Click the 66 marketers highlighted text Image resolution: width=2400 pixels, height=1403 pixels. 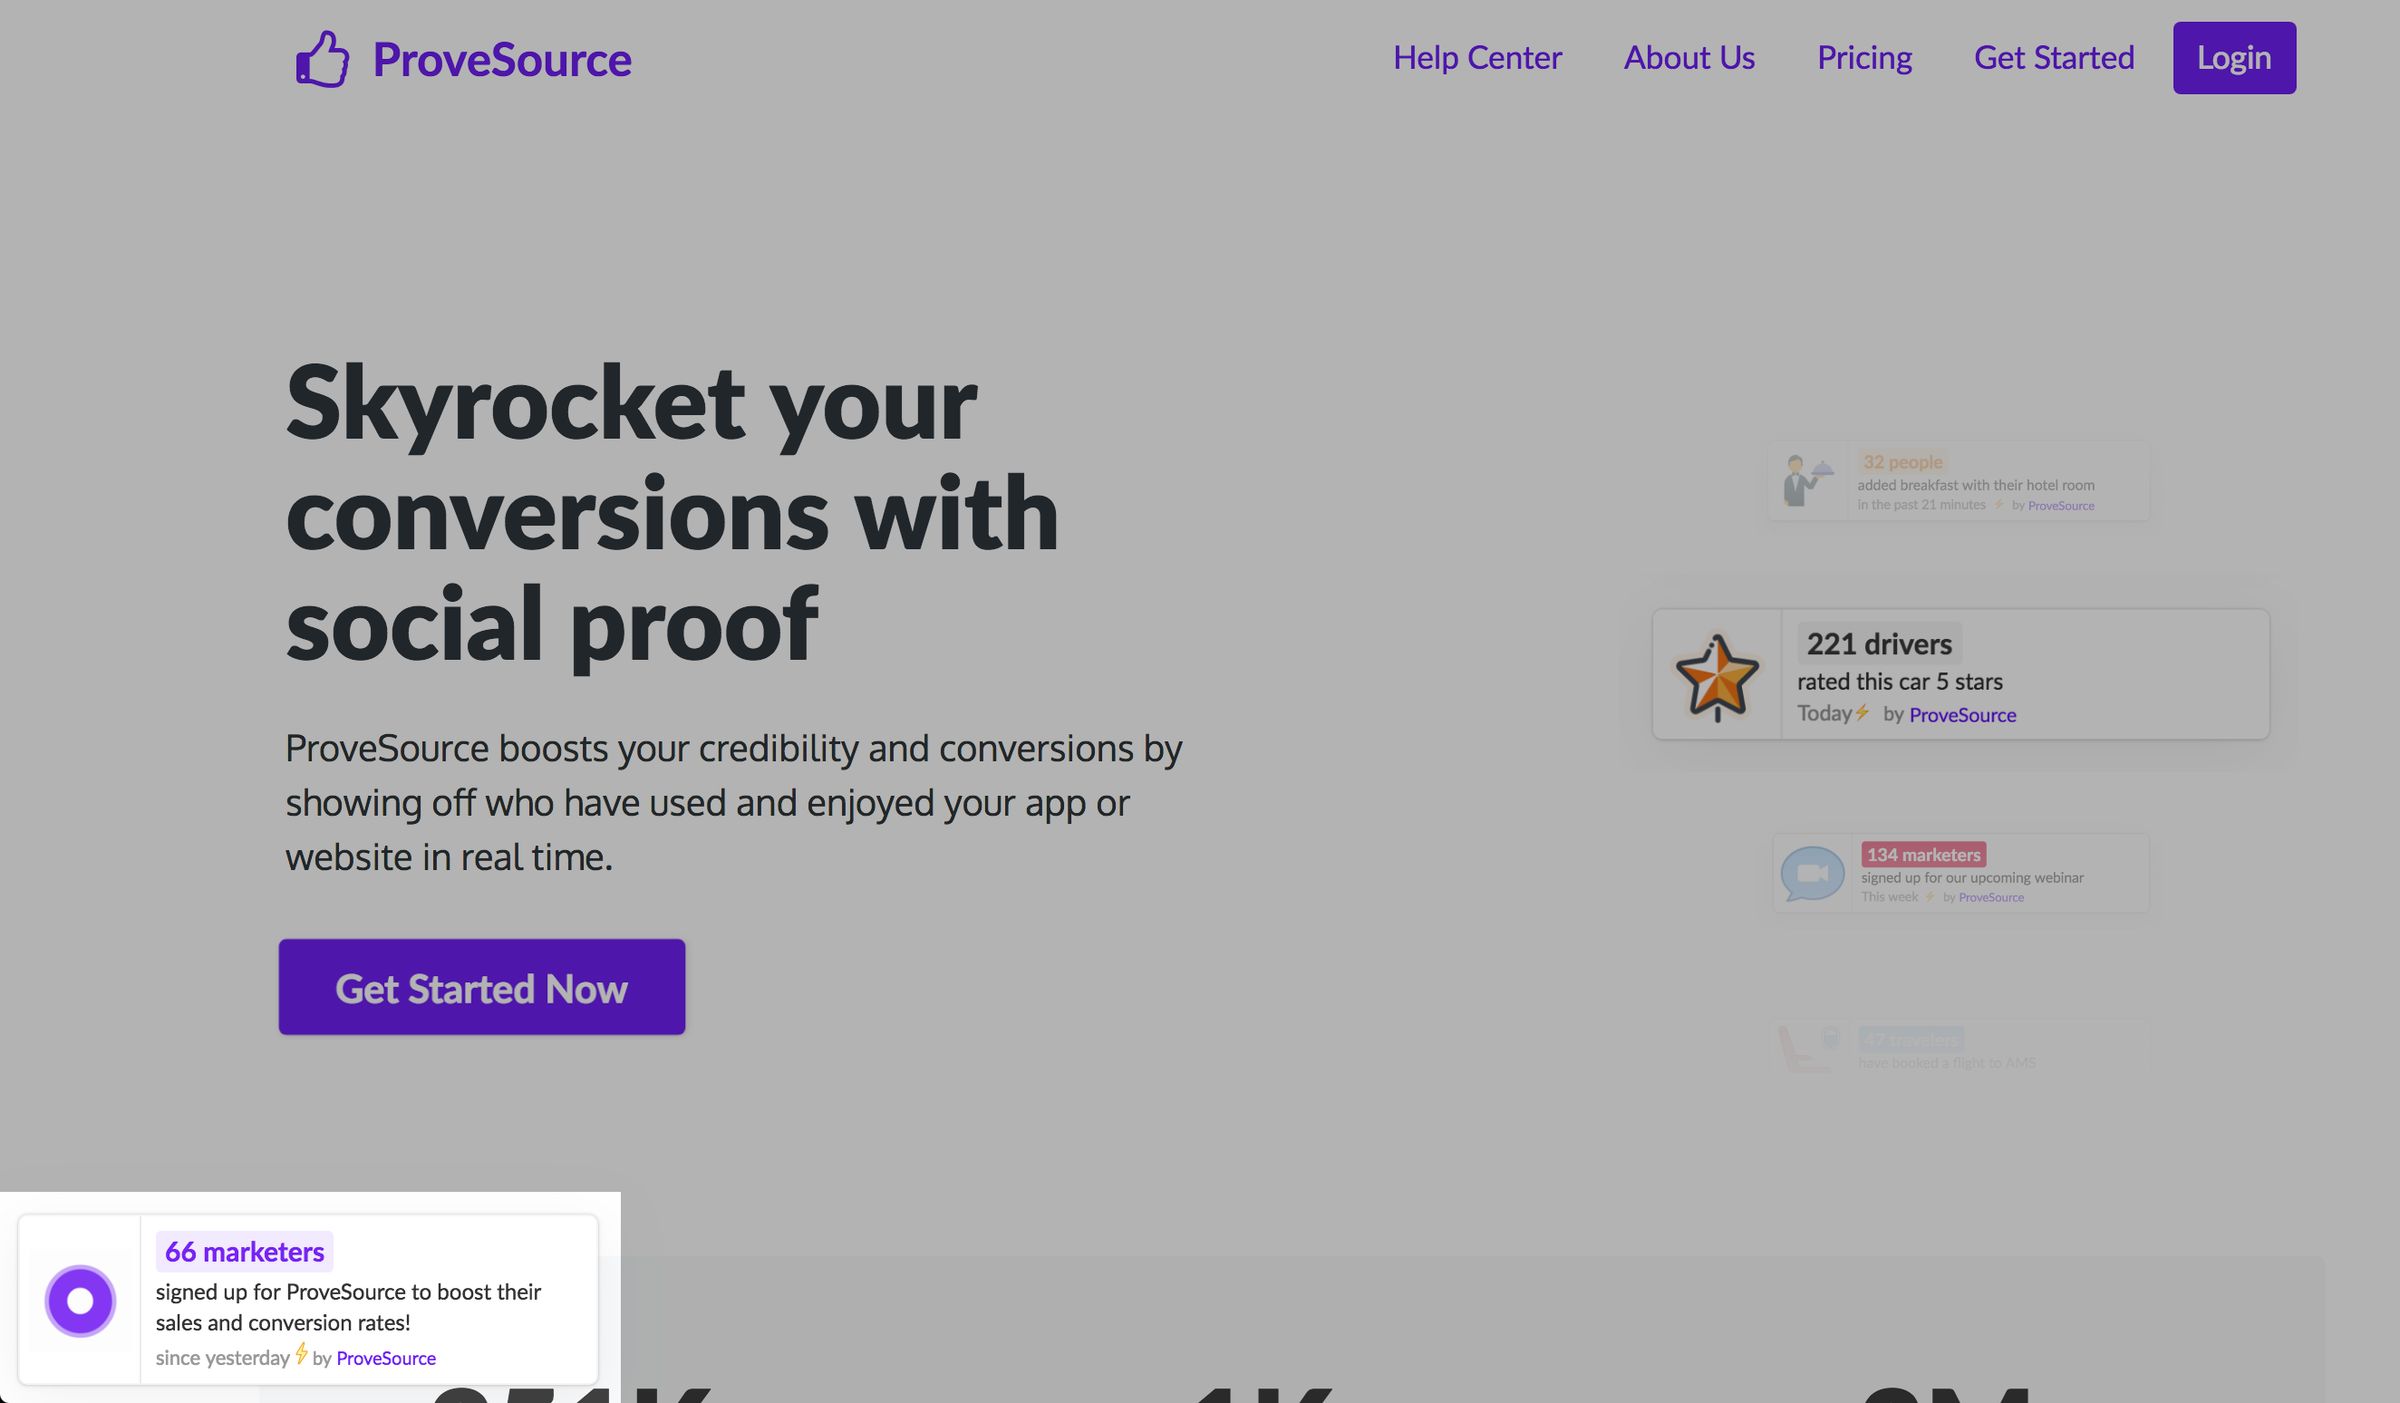point(244,1250)
